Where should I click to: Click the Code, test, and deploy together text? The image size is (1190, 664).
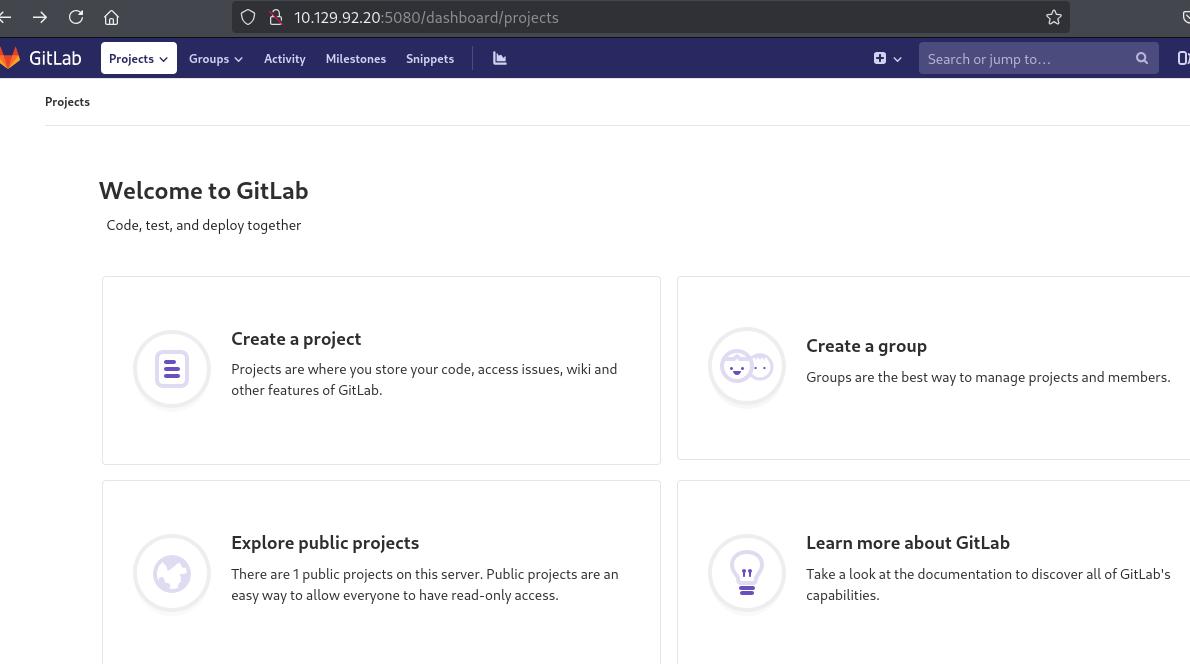(x=203, y=225)
